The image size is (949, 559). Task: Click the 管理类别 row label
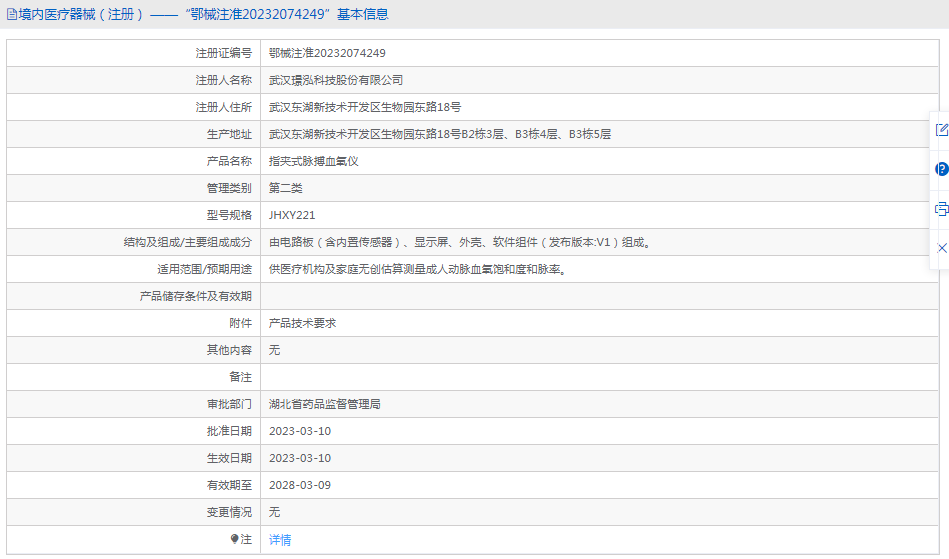point(229,188)
